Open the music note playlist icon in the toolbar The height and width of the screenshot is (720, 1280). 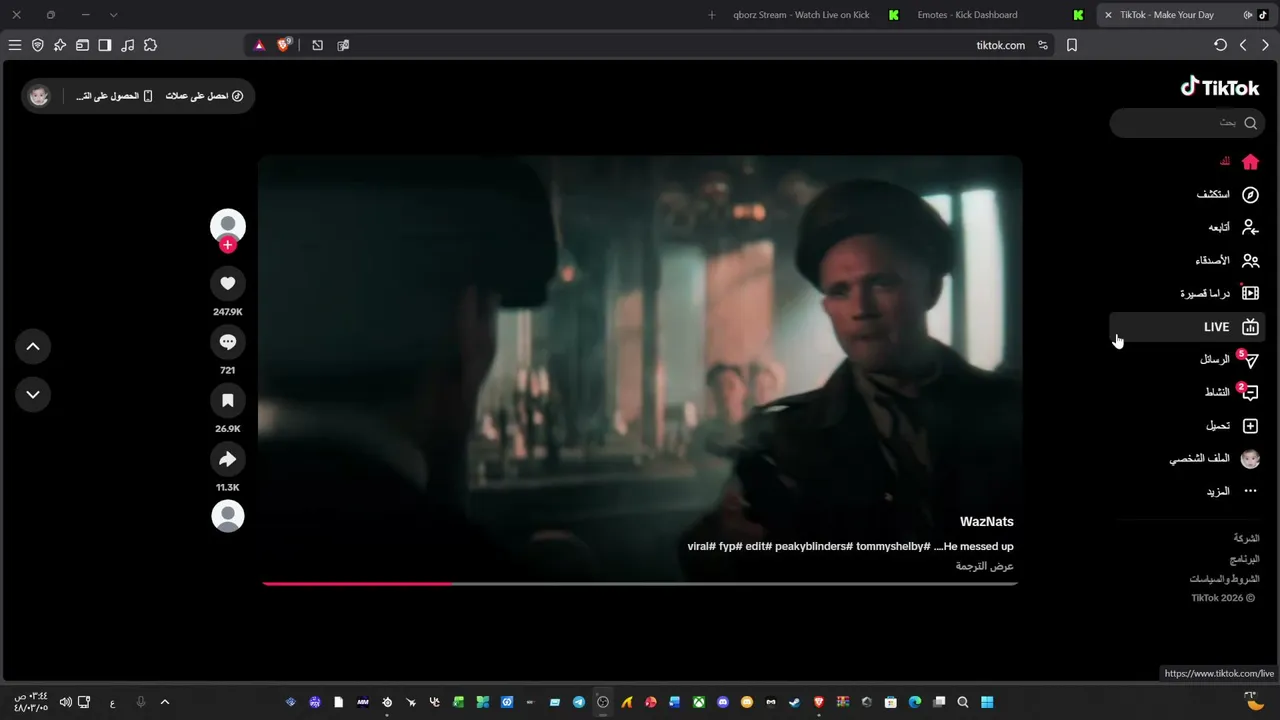click(127, 45)
